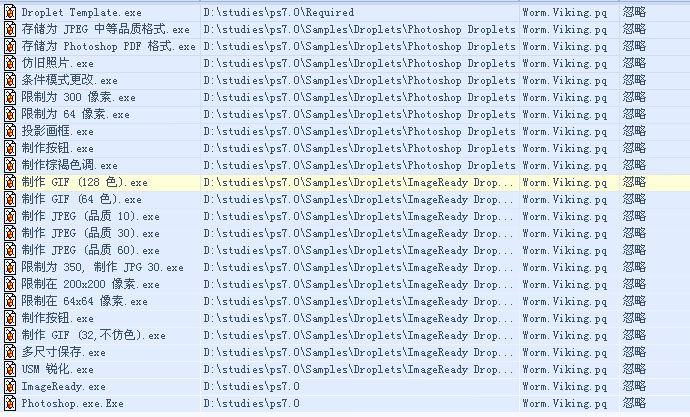Click 忽略 in the 投影画框.exe row

pyautogui.click(x=634, y=131)
